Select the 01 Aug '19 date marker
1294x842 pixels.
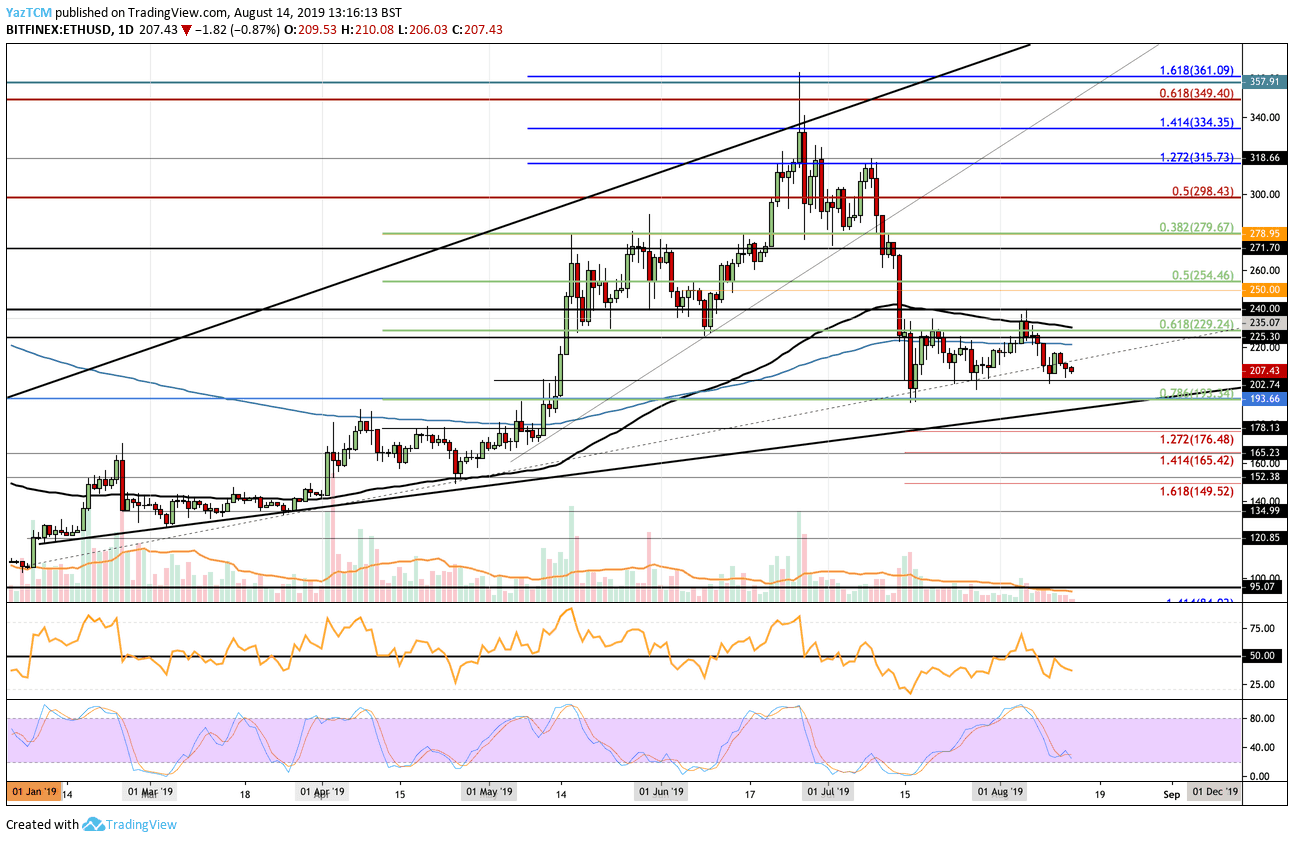coord(1000,792)
